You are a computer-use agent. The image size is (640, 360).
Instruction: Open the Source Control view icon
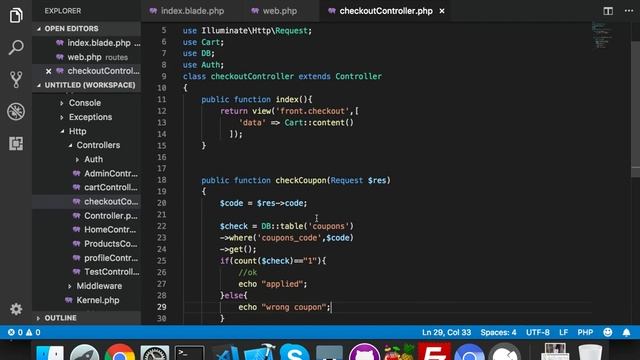click(x=16, y=80)
